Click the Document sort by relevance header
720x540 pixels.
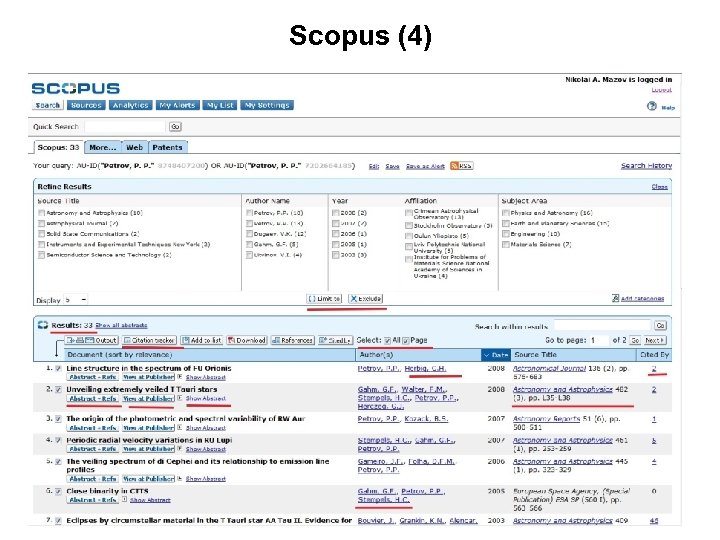coord(120,355)
